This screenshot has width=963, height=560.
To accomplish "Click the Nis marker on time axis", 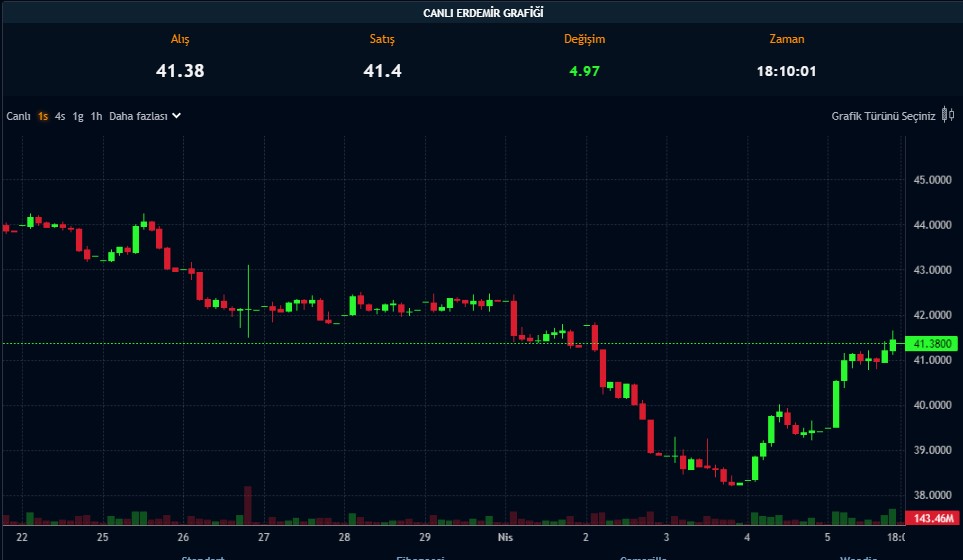I will point(506,537).
